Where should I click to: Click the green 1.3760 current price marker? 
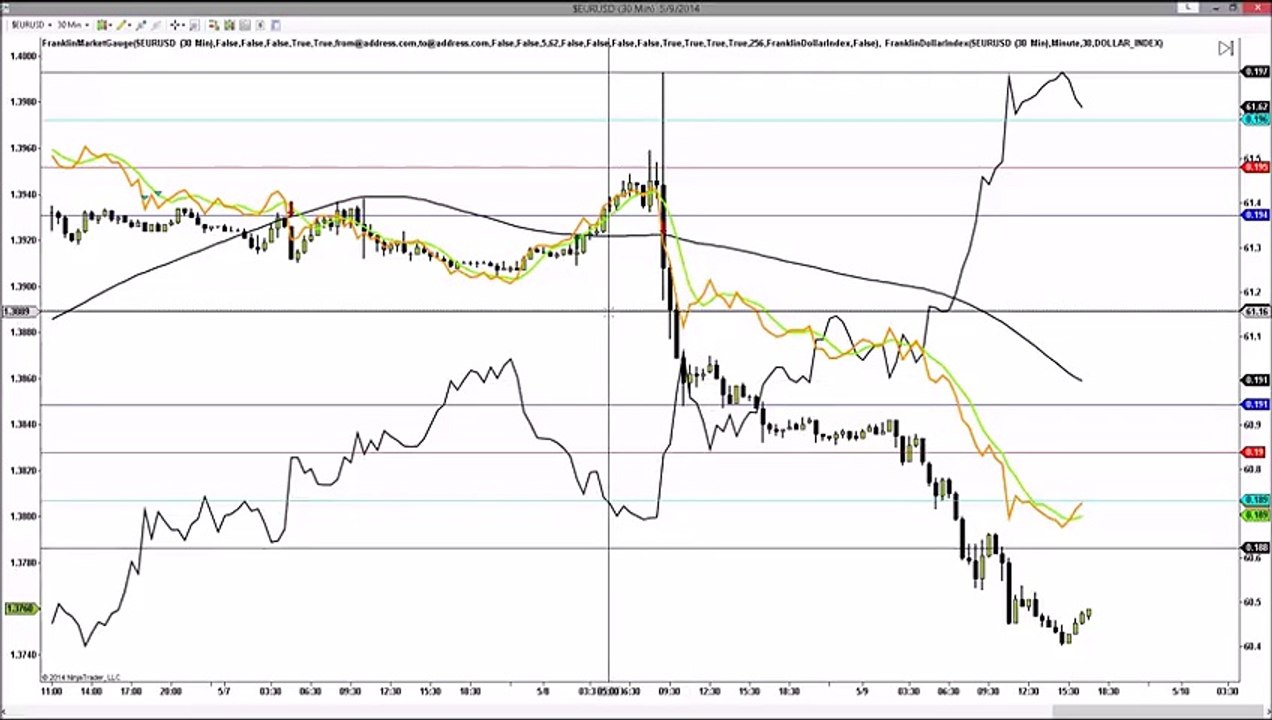coord(20,608)
